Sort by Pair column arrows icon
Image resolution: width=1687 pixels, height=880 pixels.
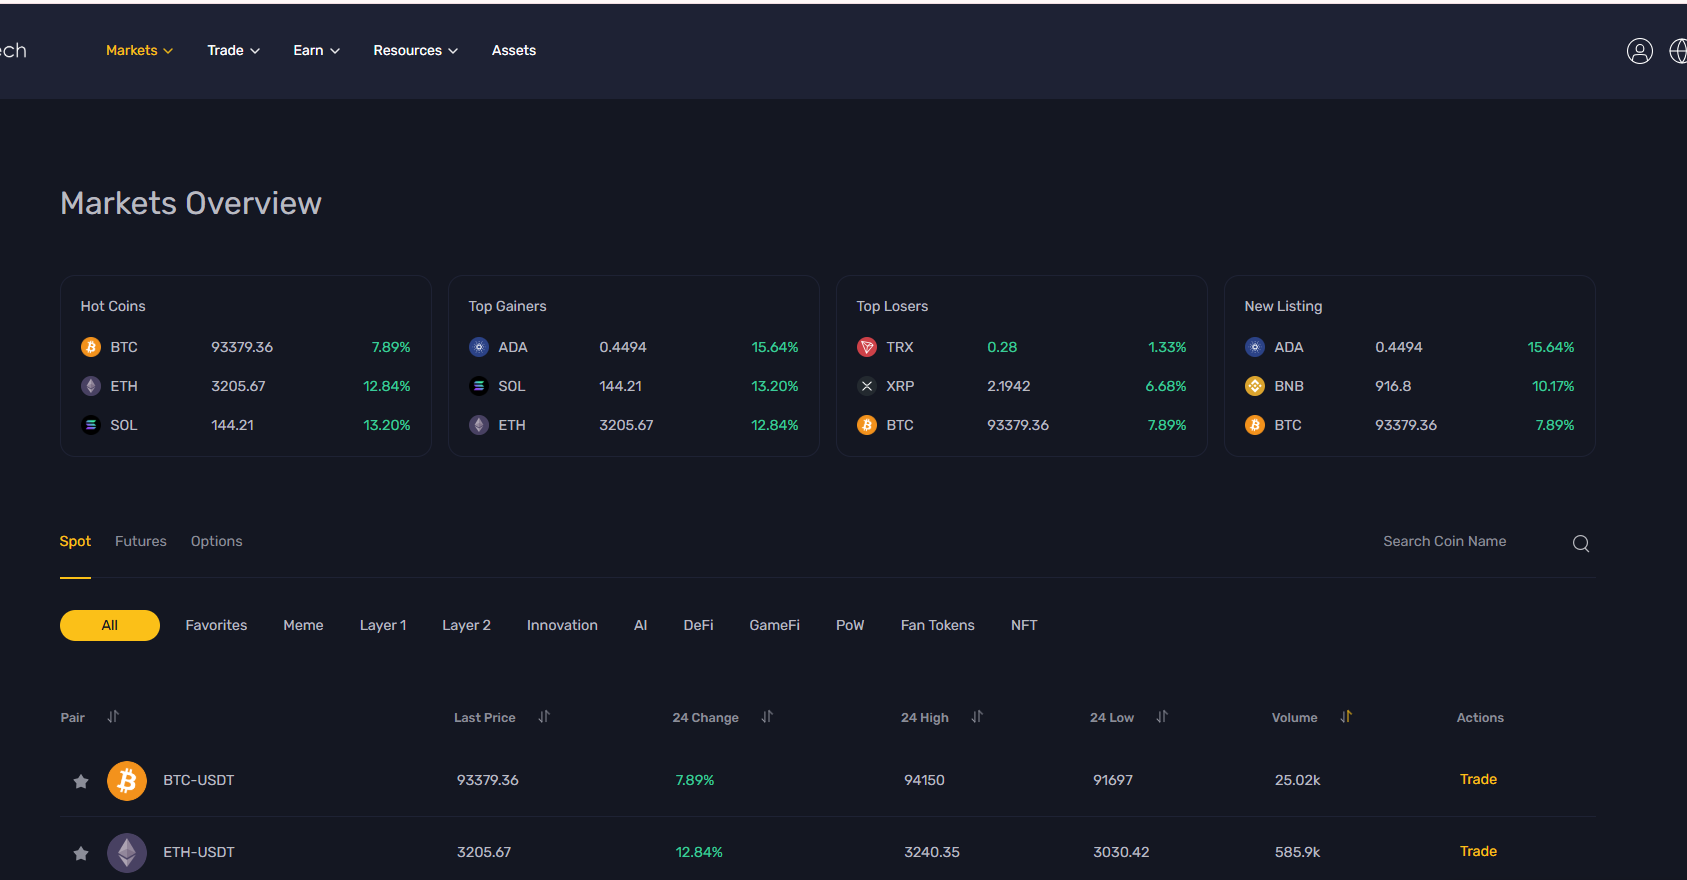coord(113,717)
